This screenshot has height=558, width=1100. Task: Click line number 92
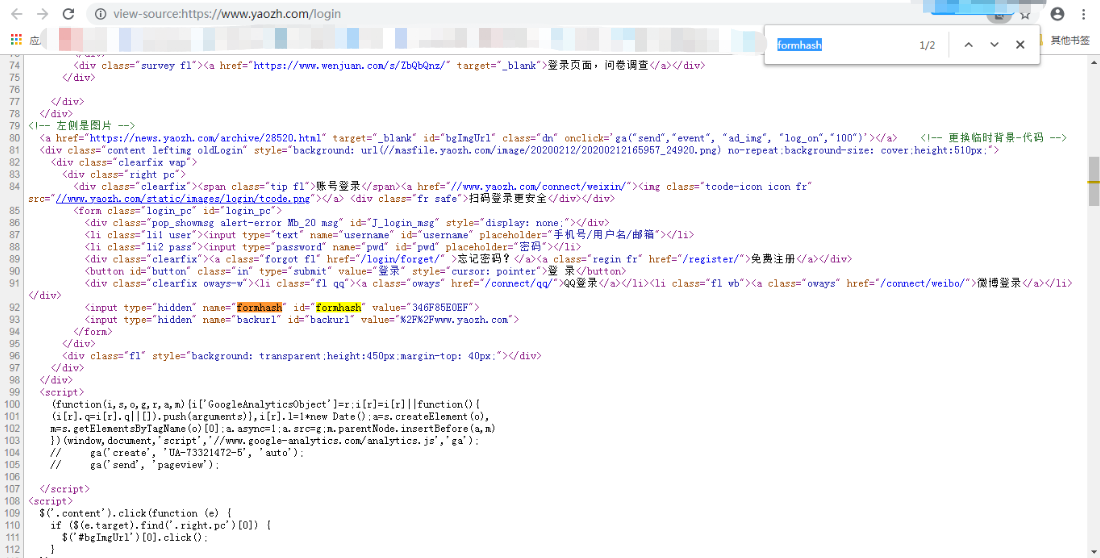tap(14, 308)
